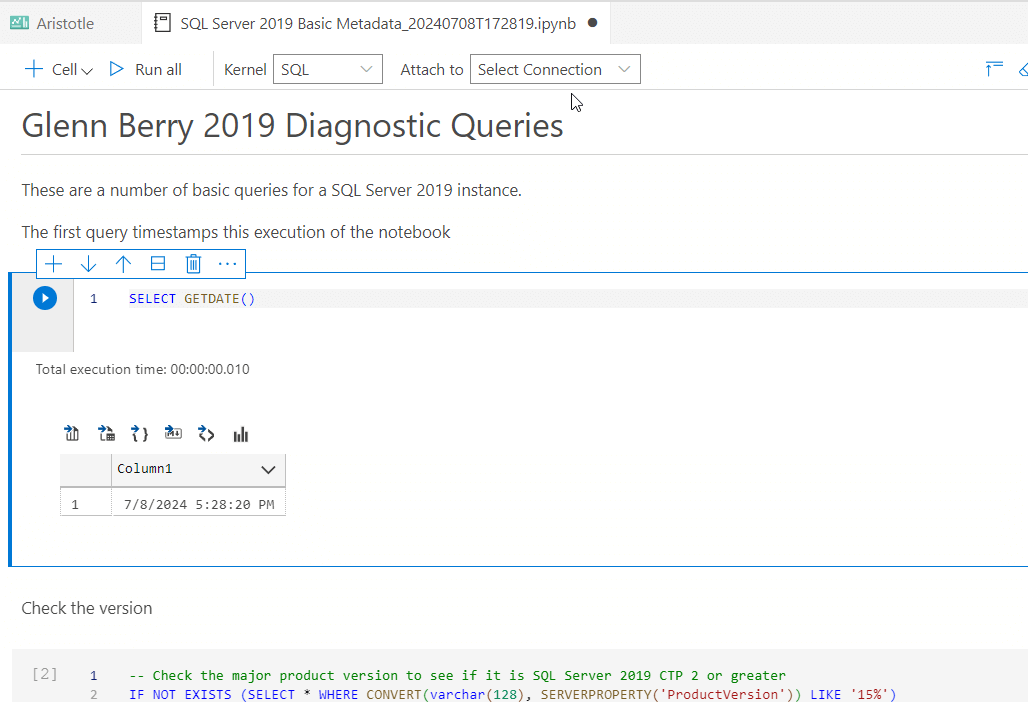Delete the selected cell with the trash icon
Viewport: 1028px width, 702px height.
coord(193,264)
